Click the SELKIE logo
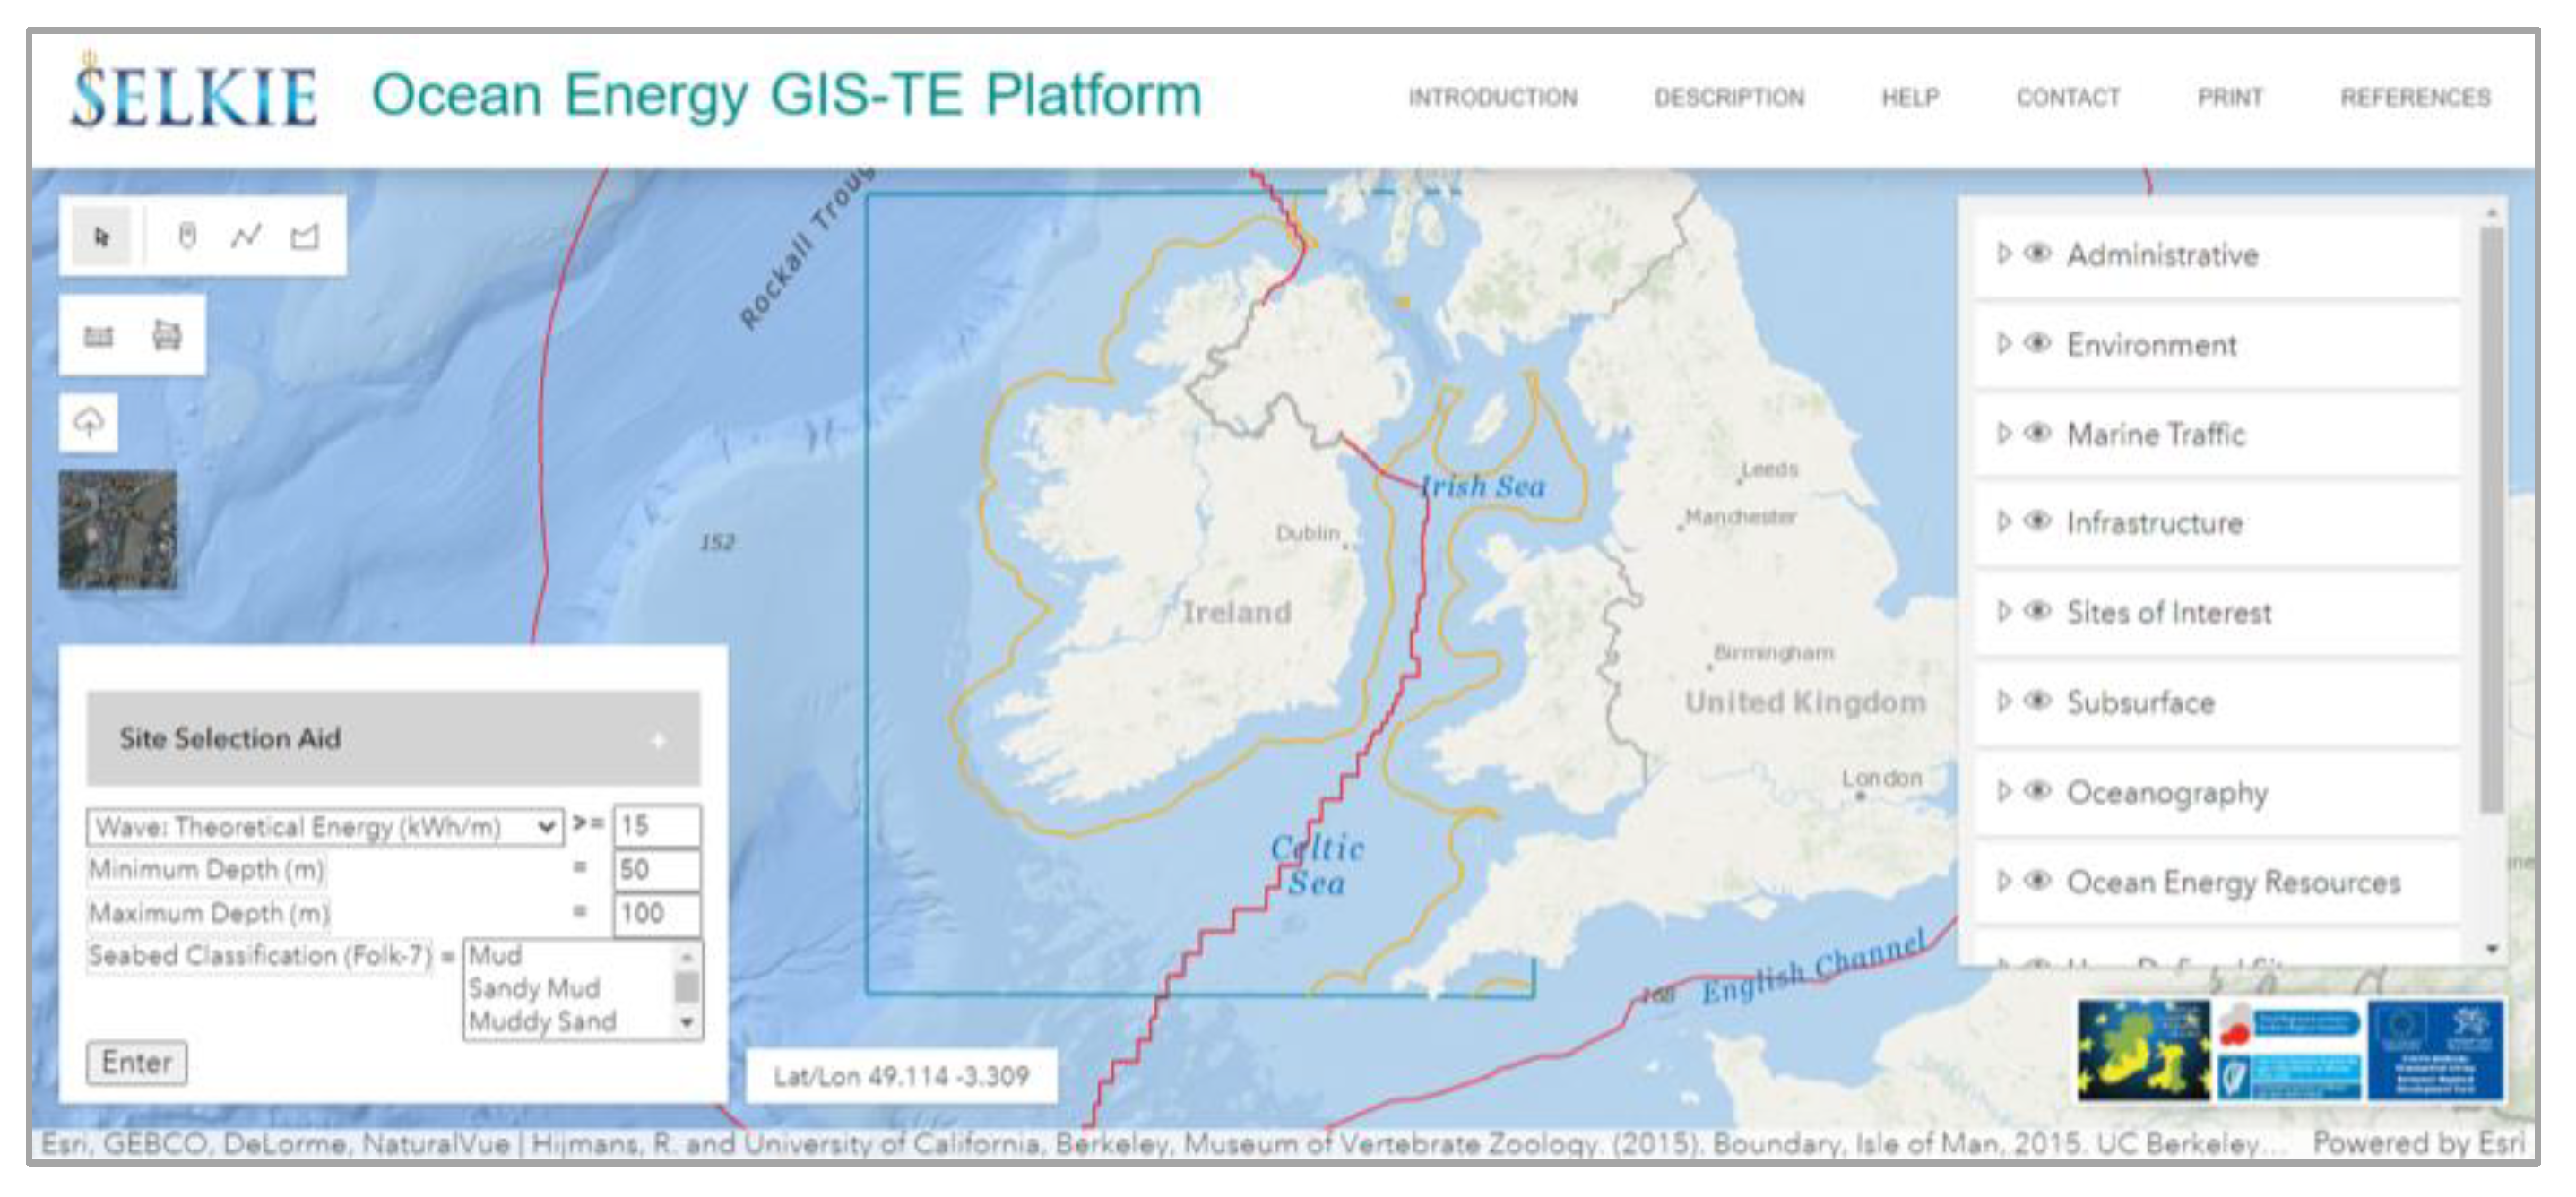 (193, 95)
